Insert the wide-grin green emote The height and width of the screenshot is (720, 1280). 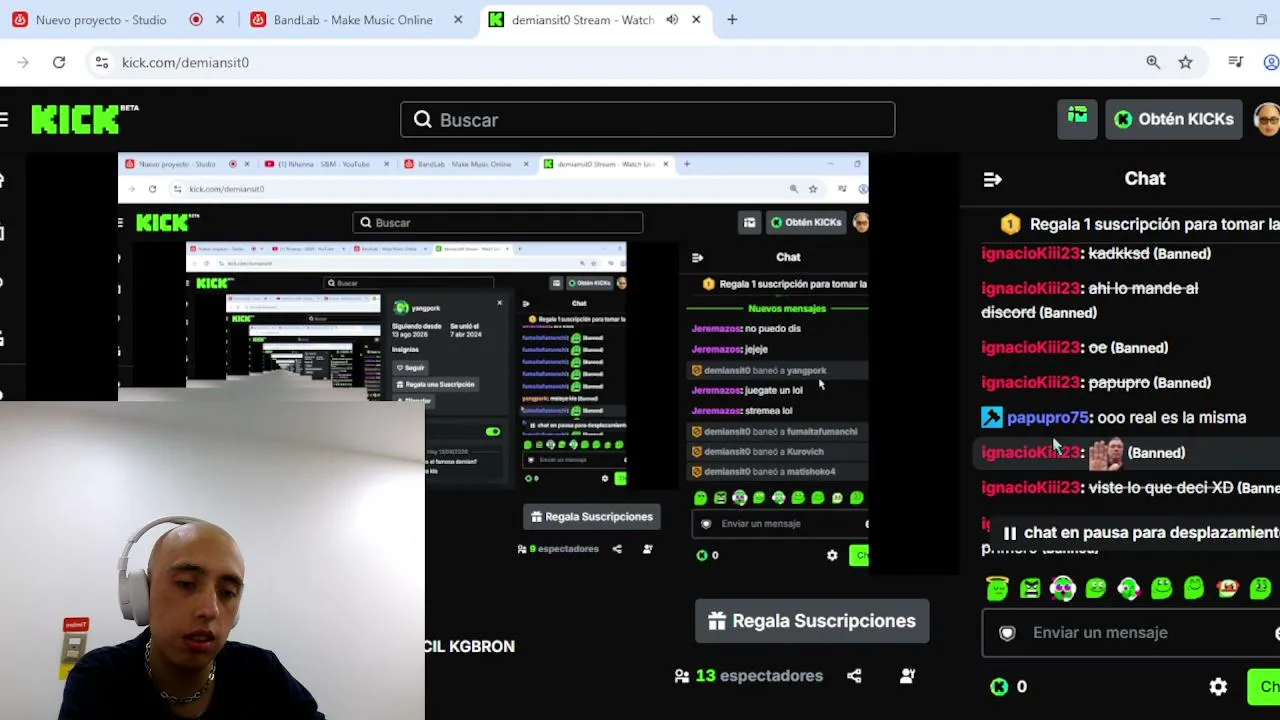(1161, 589)
